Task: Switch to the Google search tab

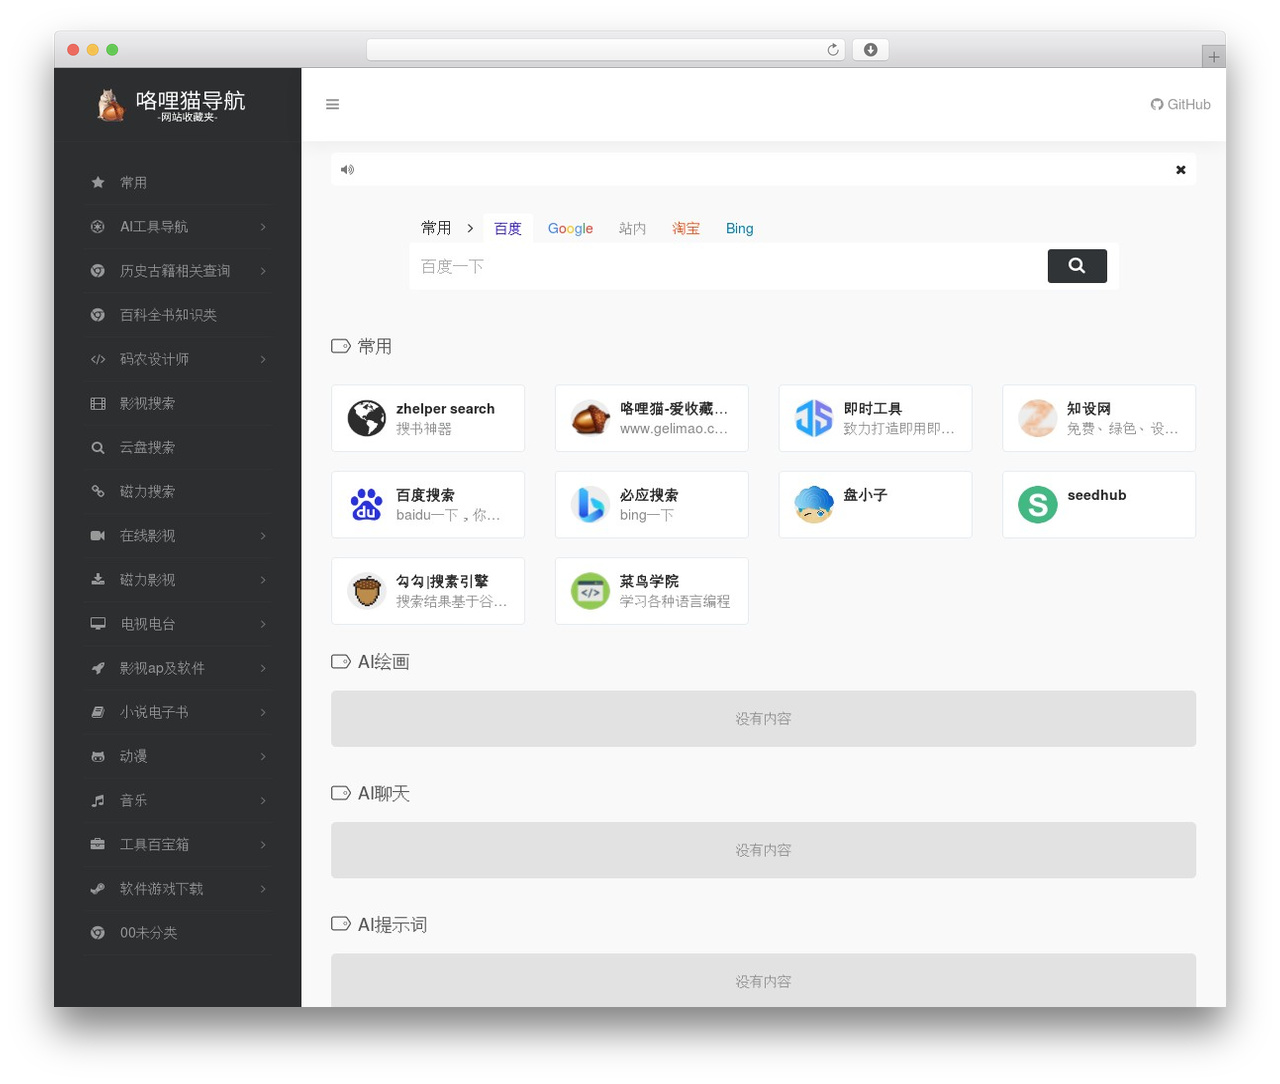Action: [x=570, y=229]
